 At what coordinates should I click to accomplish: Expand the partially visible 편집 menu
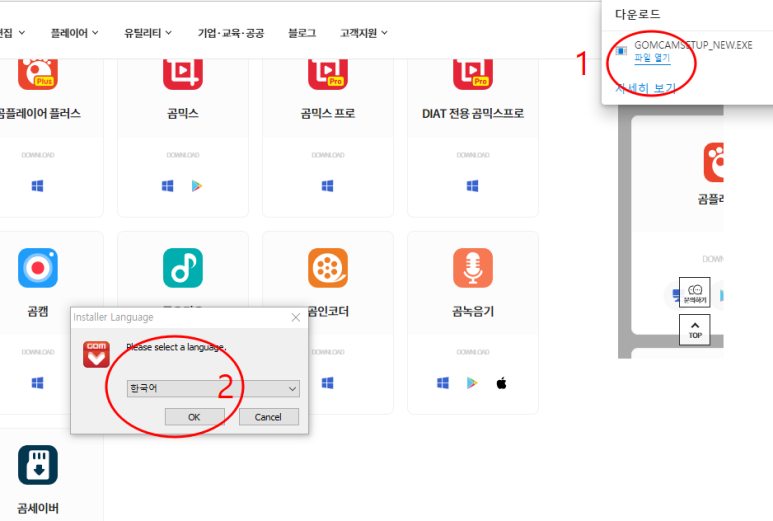12,33
